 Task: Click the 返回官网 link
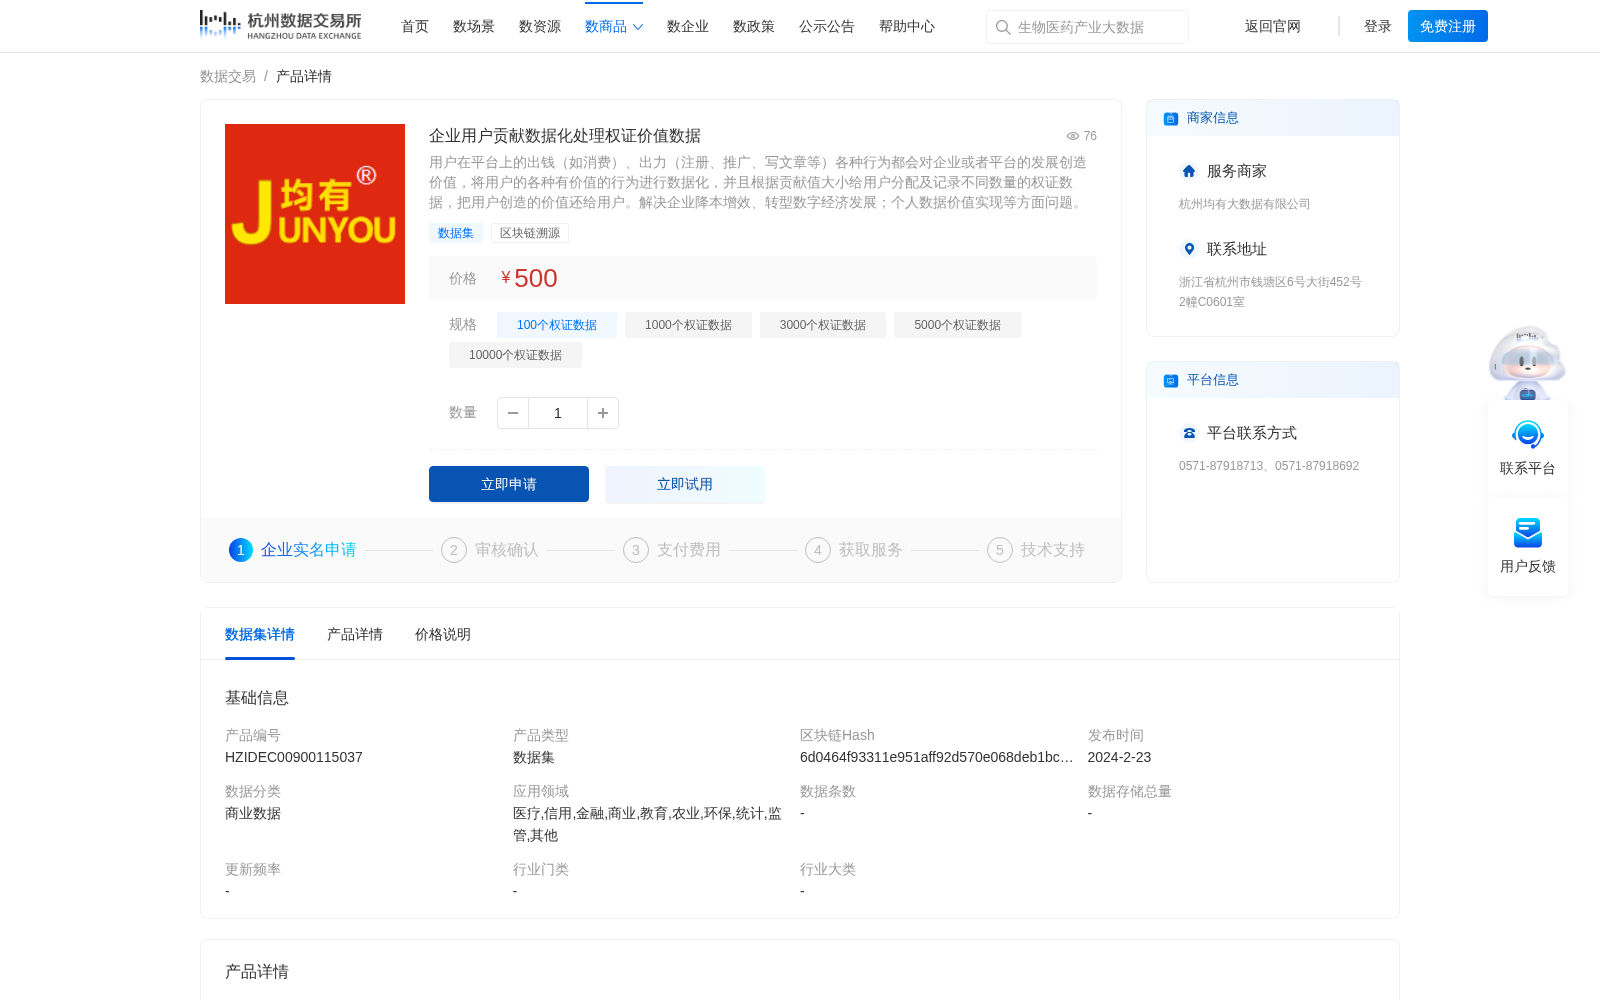pyautogui.click(x=1273, y=27)
